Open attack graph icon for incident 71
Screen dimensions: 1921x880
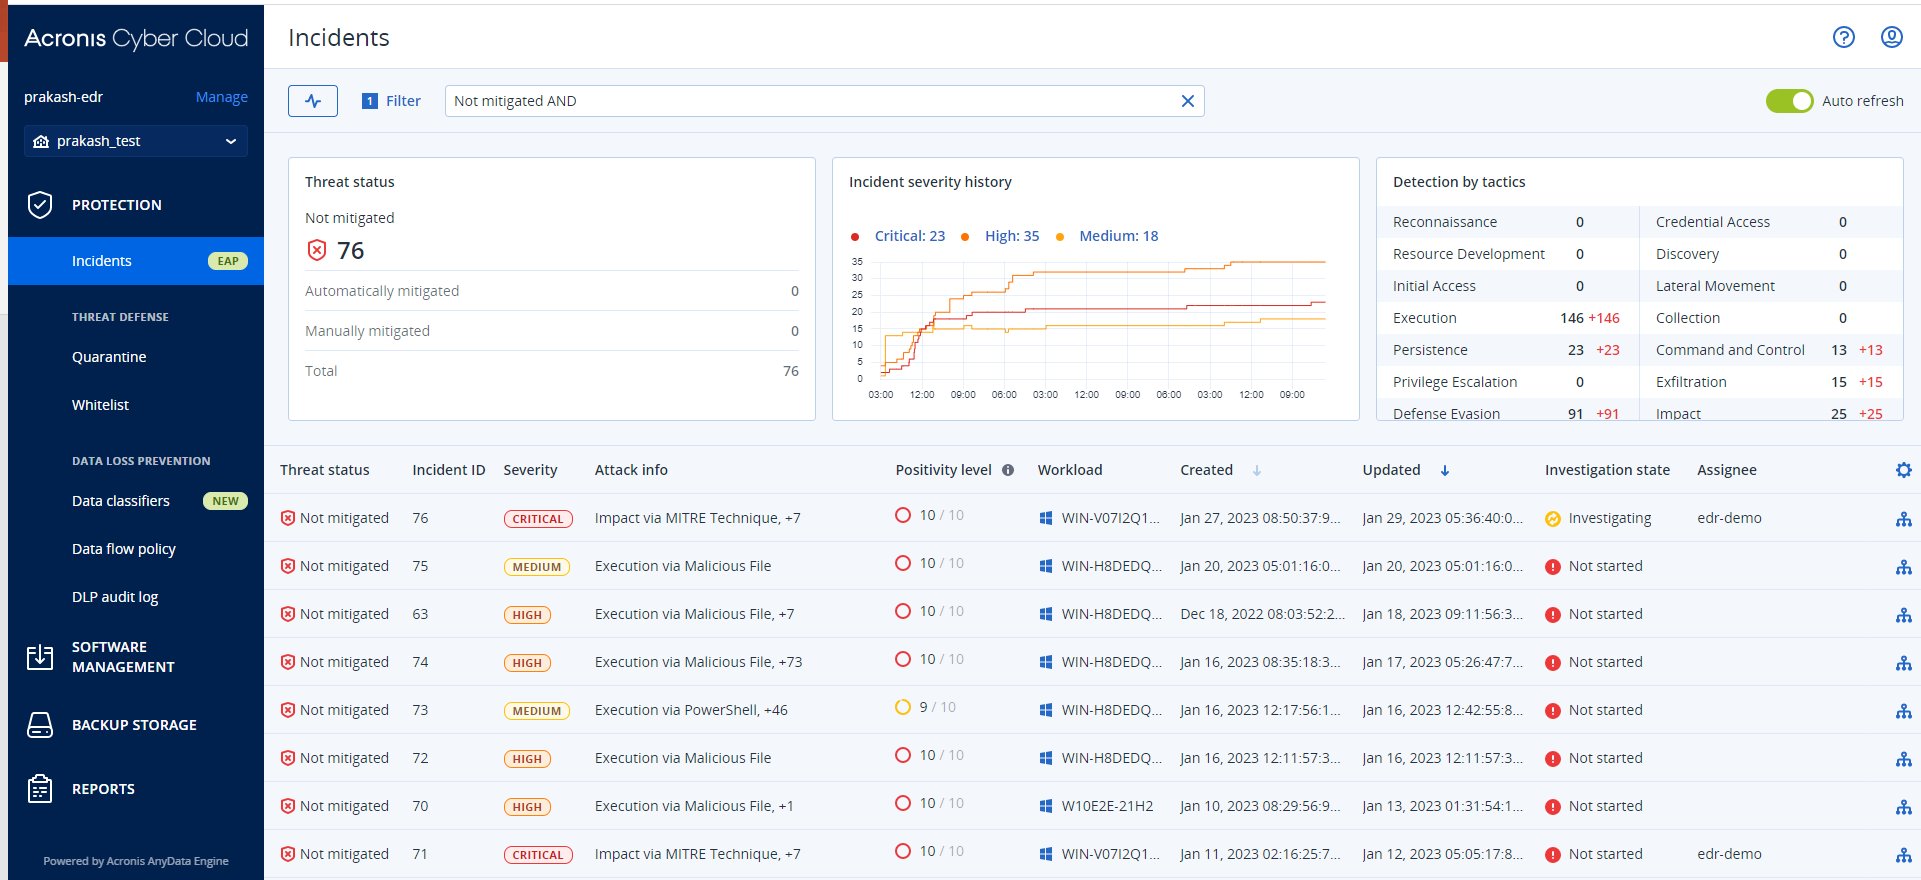pos(1903,855)
